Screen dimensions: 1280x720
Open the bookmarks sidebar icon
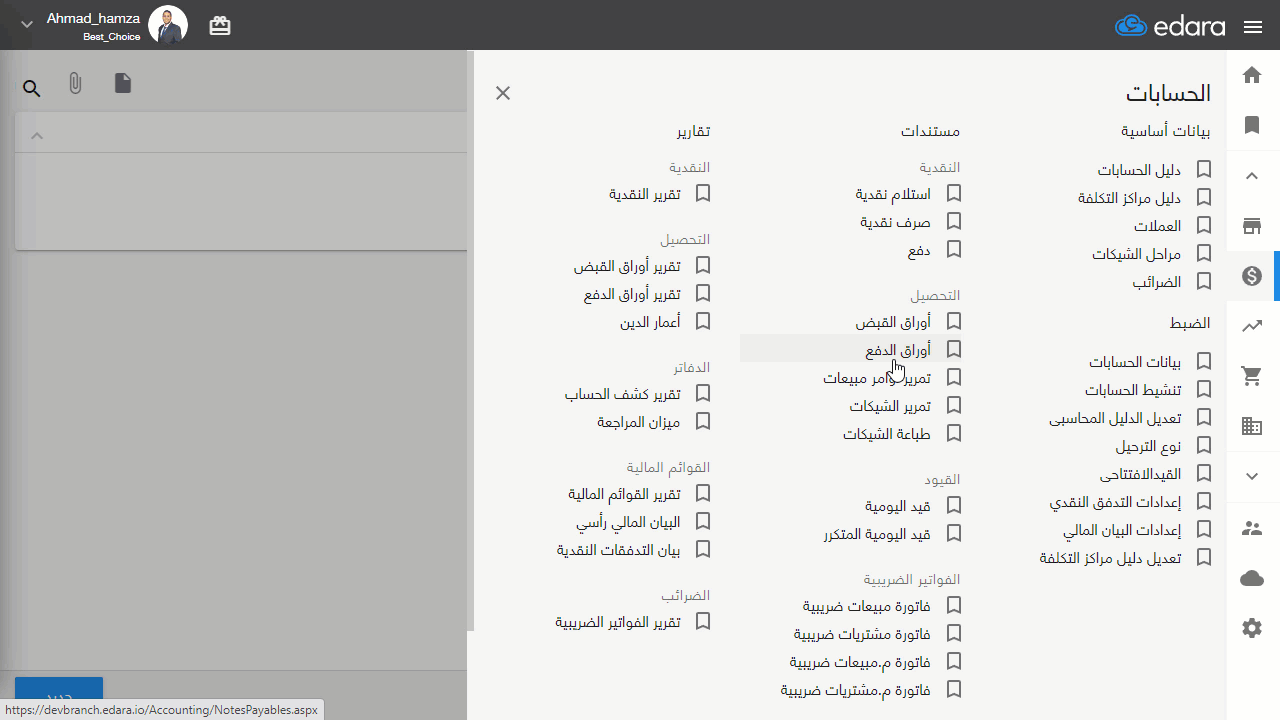pyautogui.click(x=1252, y=125)
